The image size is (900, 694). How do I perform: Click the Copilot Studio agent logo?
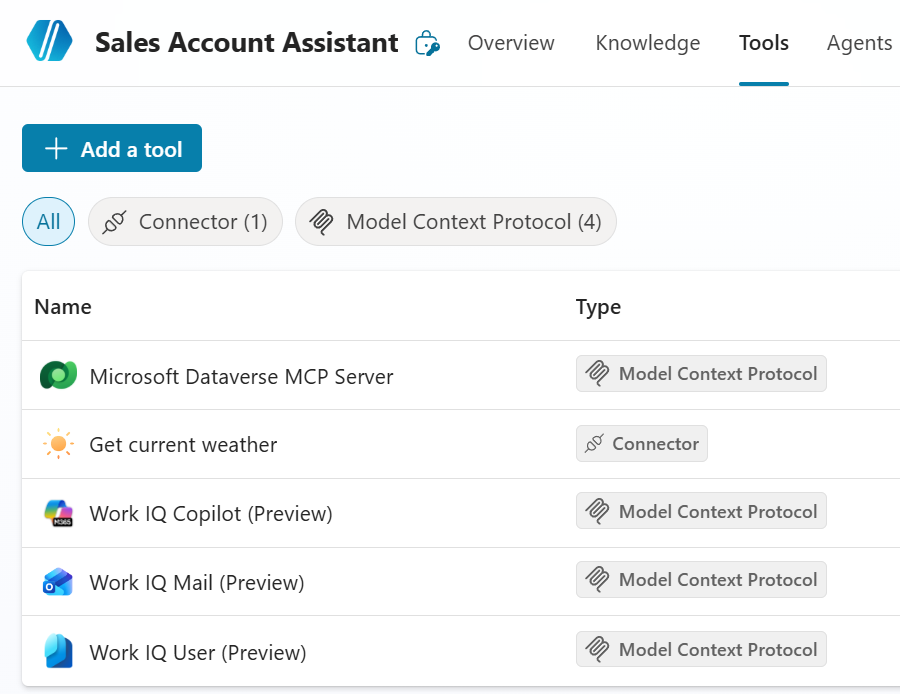click(49, 41)
